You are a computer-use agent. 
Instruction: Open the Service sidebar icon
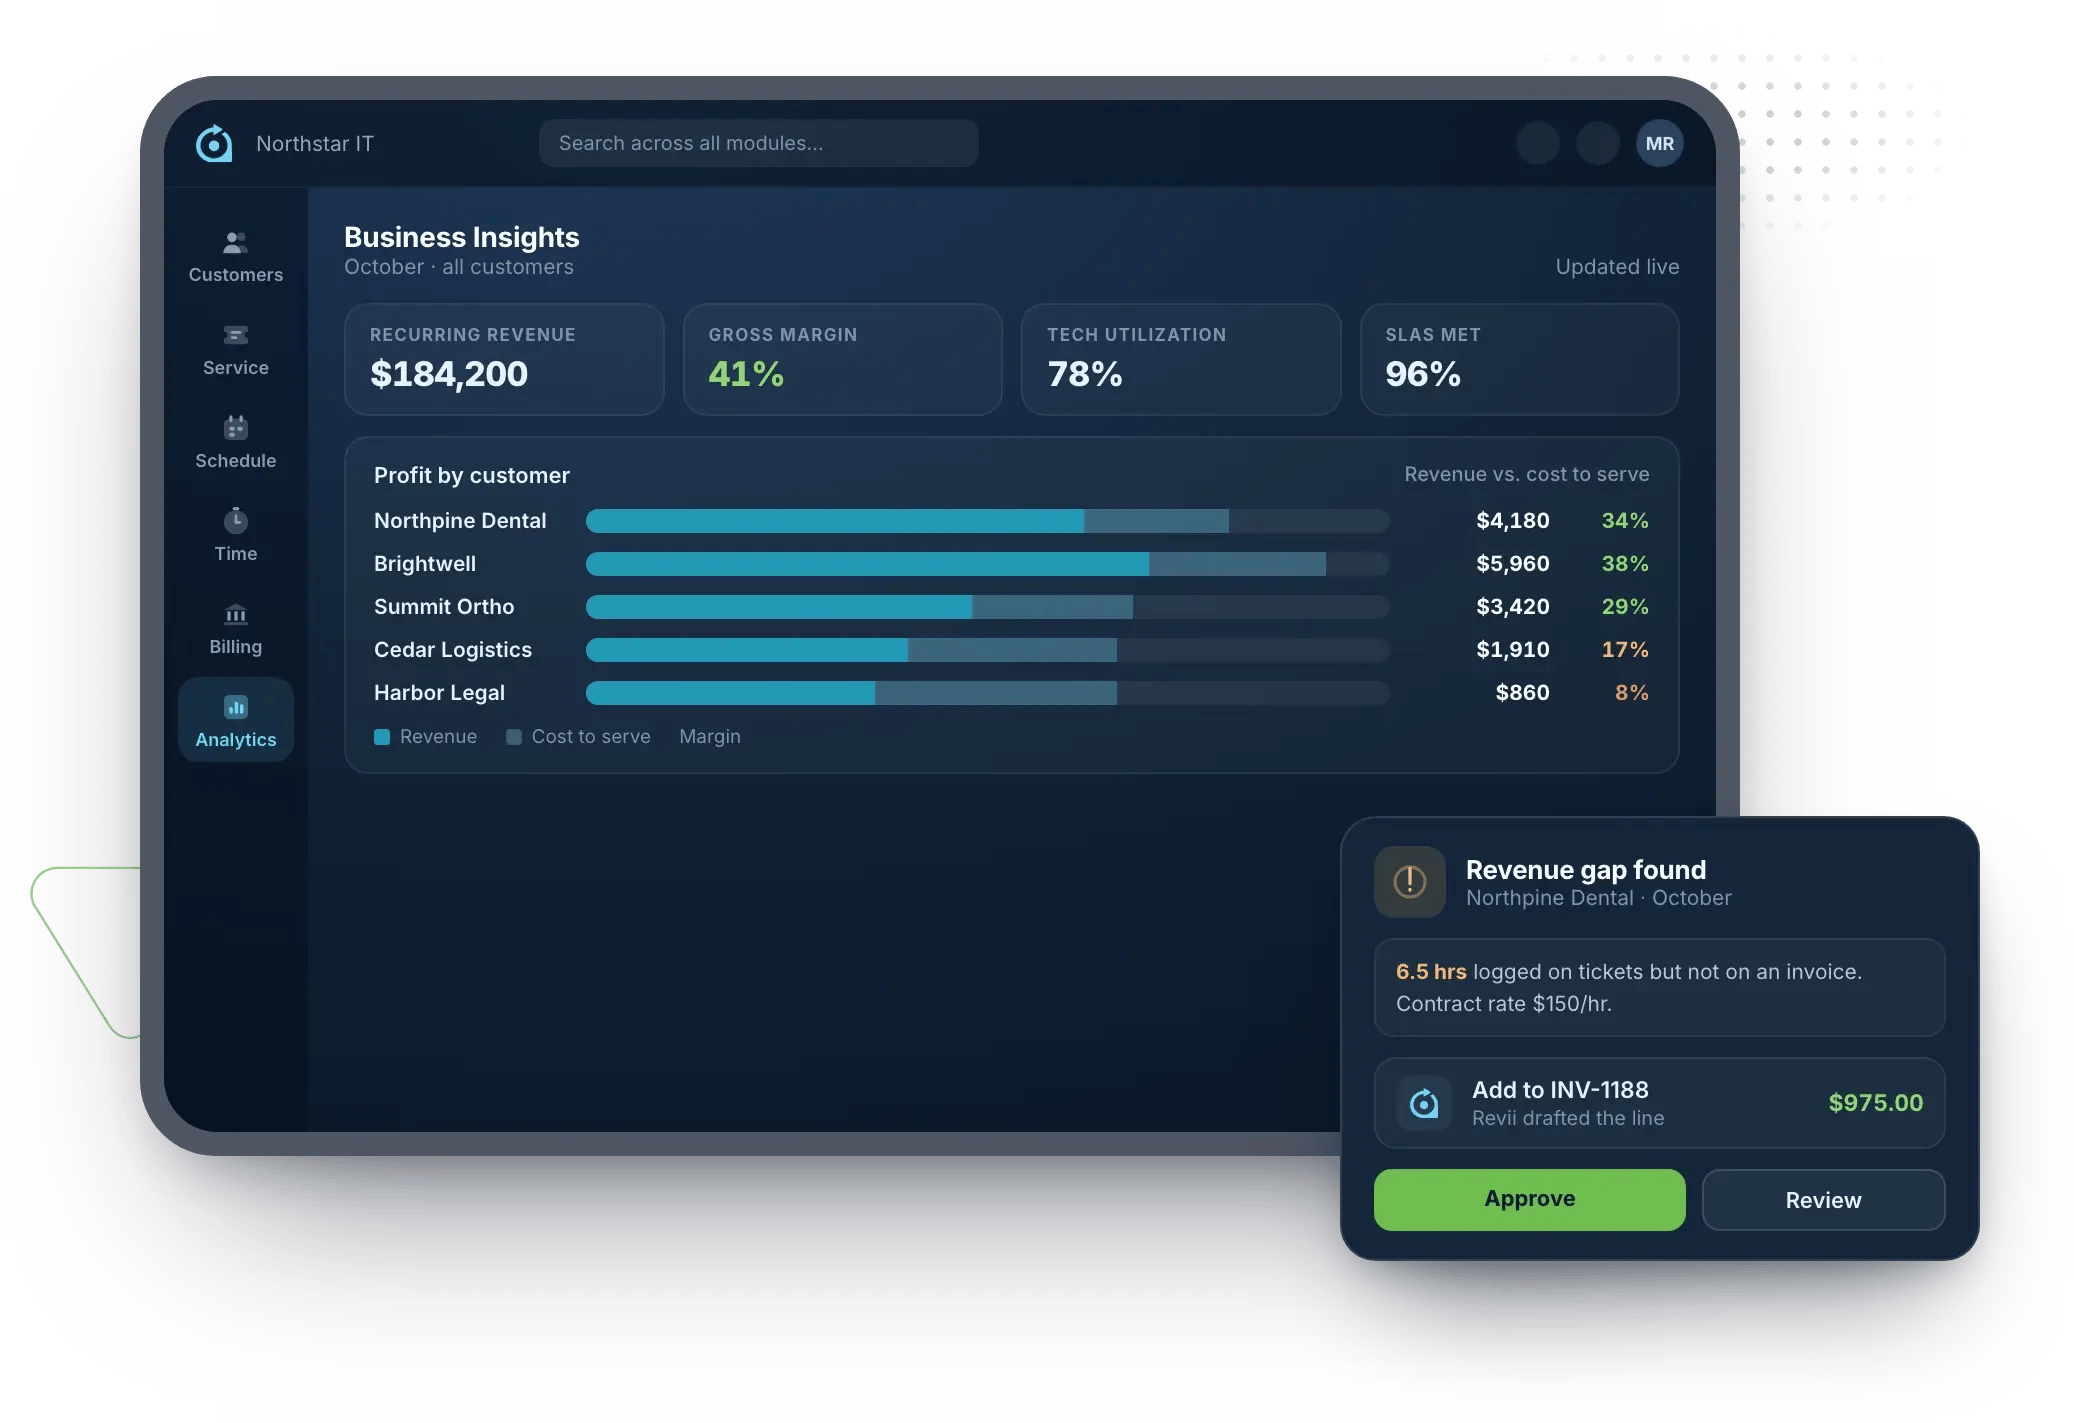tap(236, 335)
